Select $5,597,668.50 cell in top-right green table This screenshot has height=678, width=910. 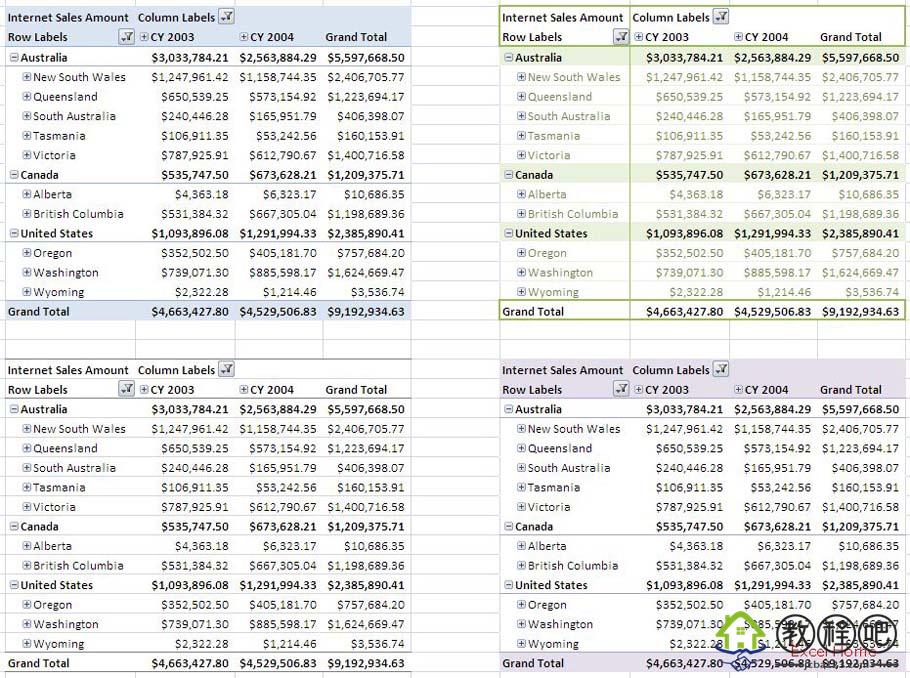(860, 57)
